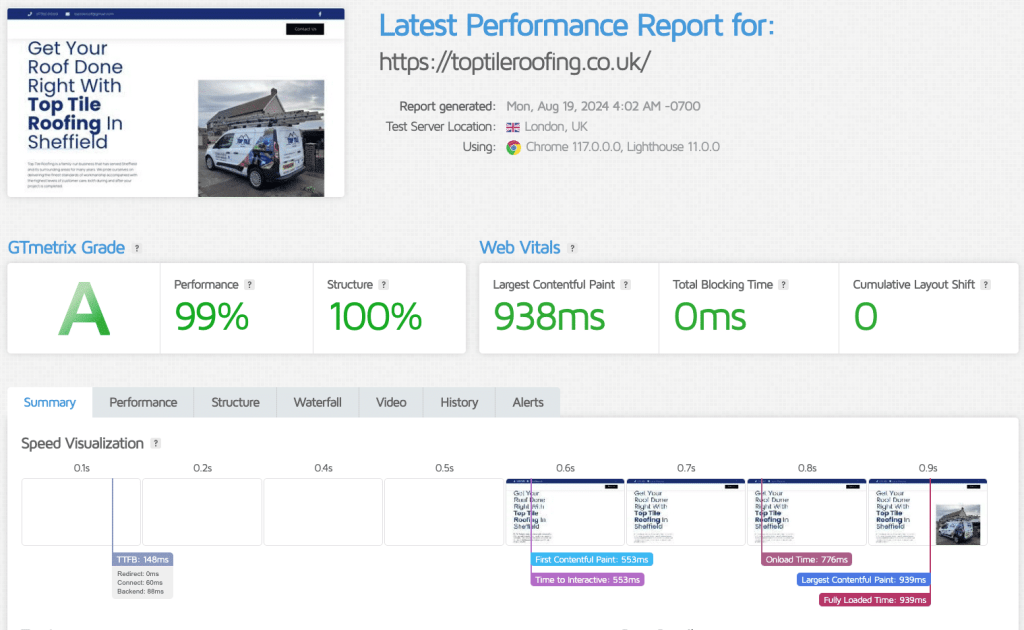Screen dimensions: 1024x630
Task: Click the 99% Performance score
Action: [212, 317]
